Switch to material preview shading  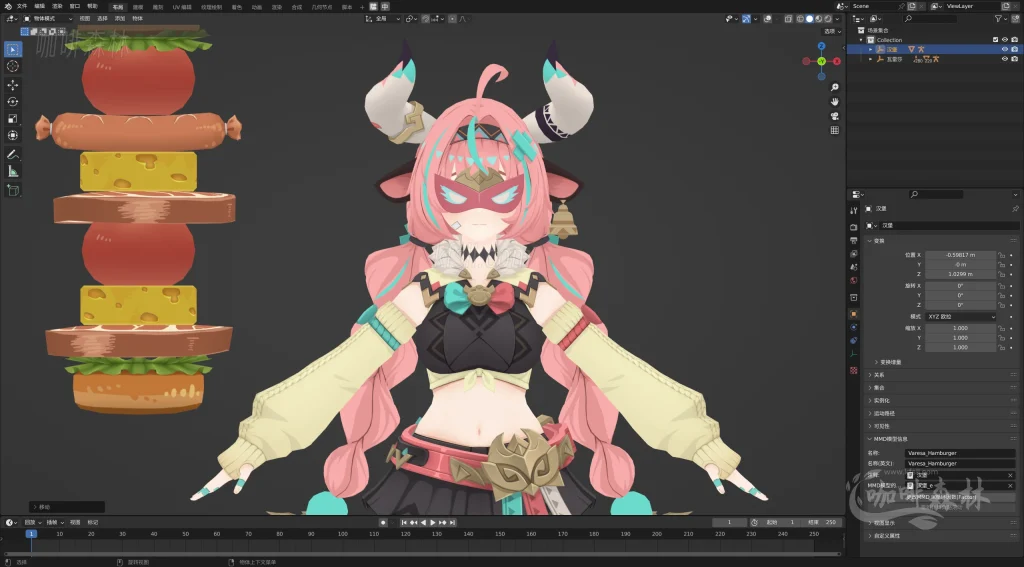coord(819,19)
